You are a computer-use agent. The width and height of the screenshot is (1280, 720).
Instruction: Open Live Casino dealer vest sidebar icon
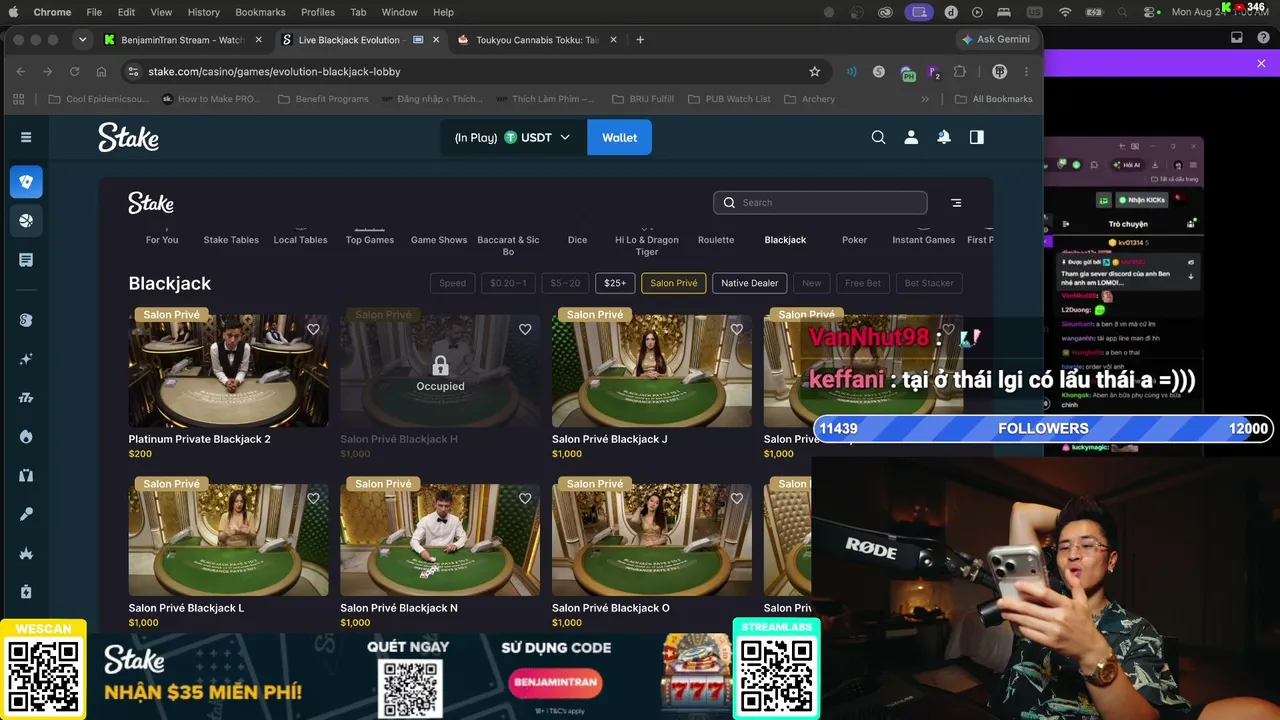pyautogui.click(x=26, y=475)
